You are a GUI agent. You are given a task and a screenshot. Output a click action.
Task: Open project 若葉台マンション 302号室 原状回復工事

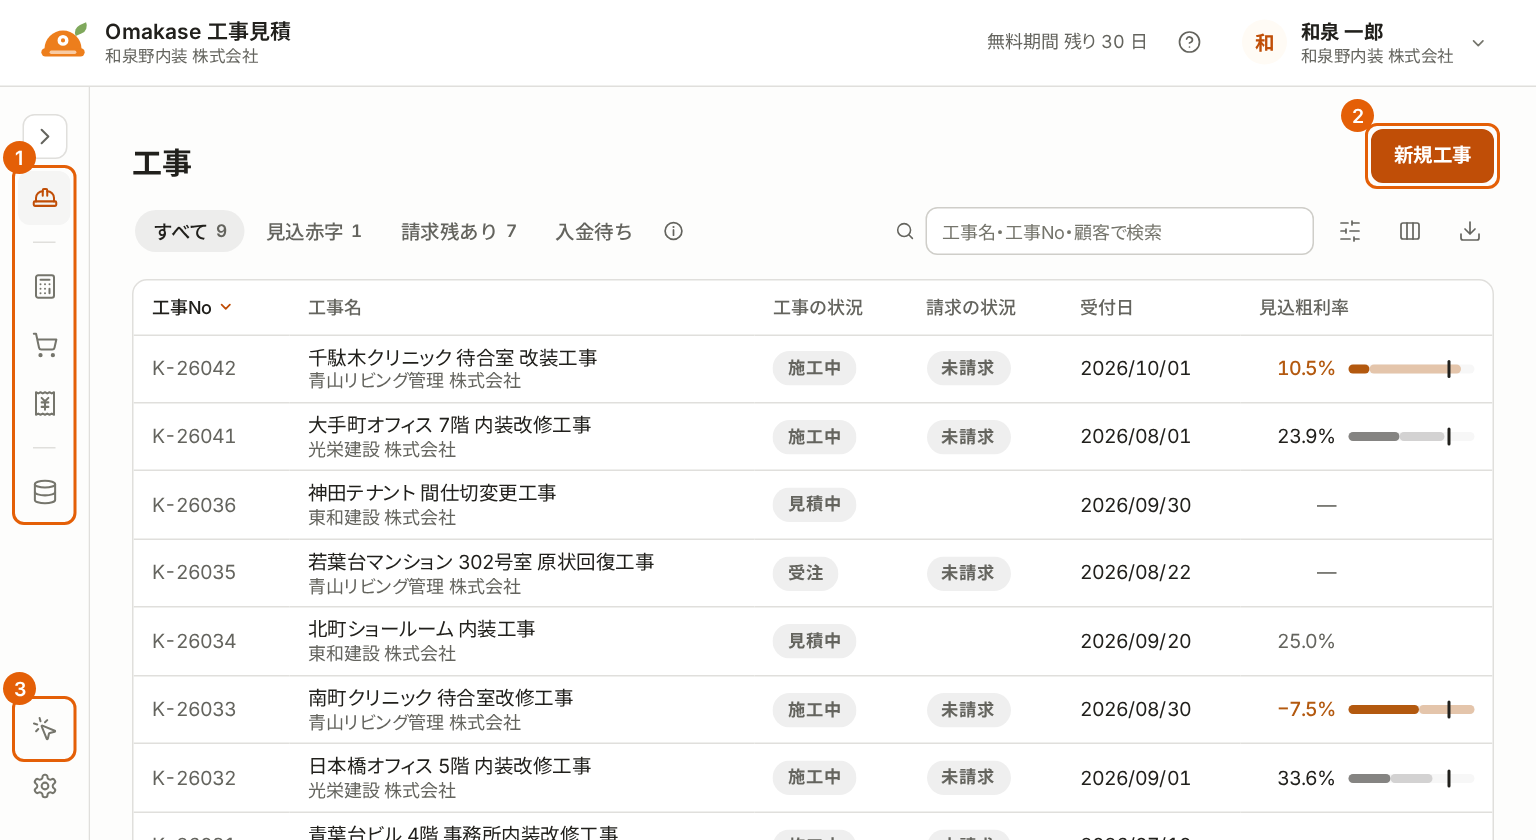pyautogui.click(x=481, y=562)
